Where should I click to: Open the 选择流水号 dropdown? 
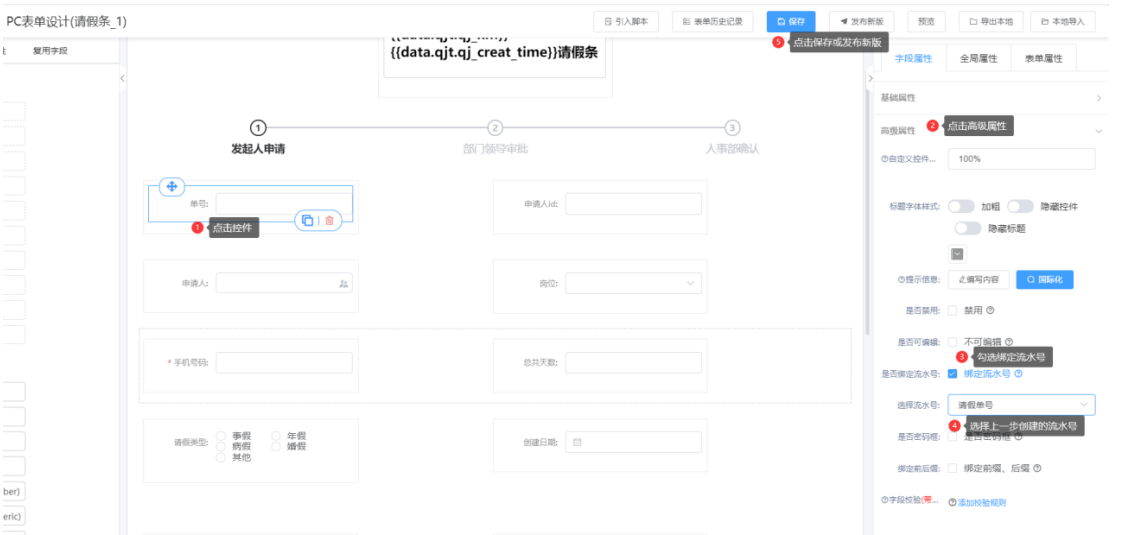coord(1022,405)
